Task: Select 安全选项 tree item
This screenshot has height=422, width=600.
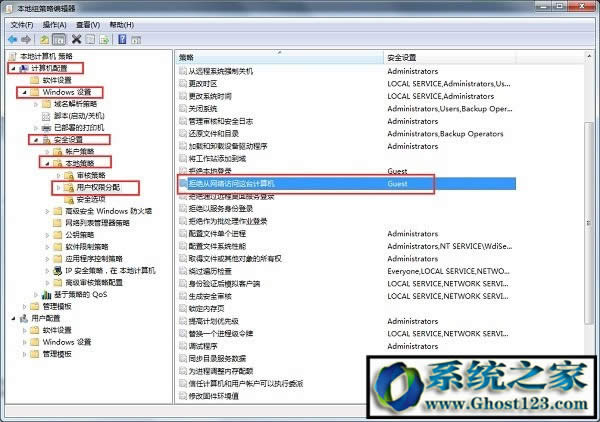Action: [x=91, y=199]
